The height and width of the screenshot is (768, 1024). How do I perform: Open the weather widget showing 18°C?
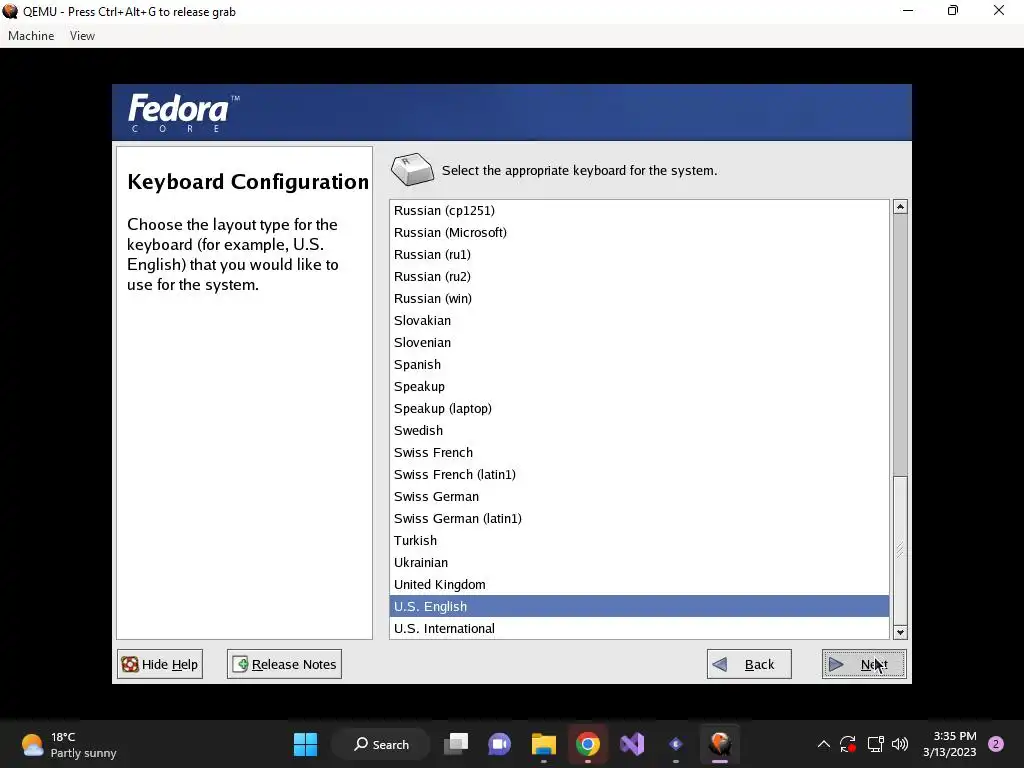(x=68, y=744)
